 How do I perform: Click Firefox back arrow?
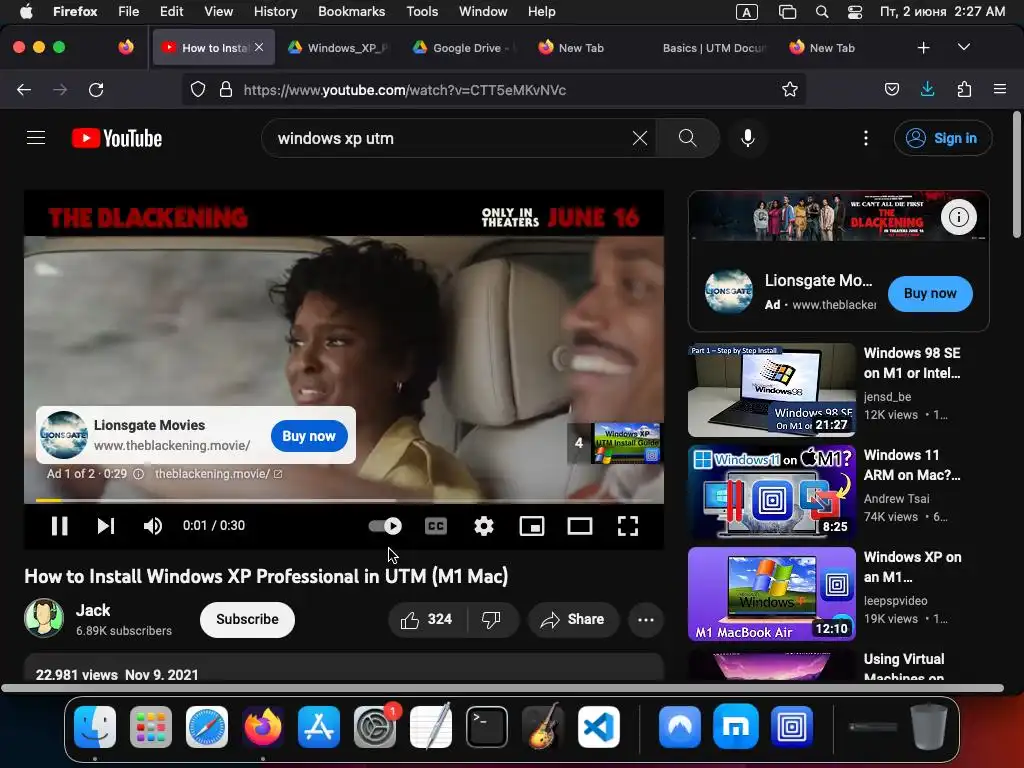[x=24, y=89]
